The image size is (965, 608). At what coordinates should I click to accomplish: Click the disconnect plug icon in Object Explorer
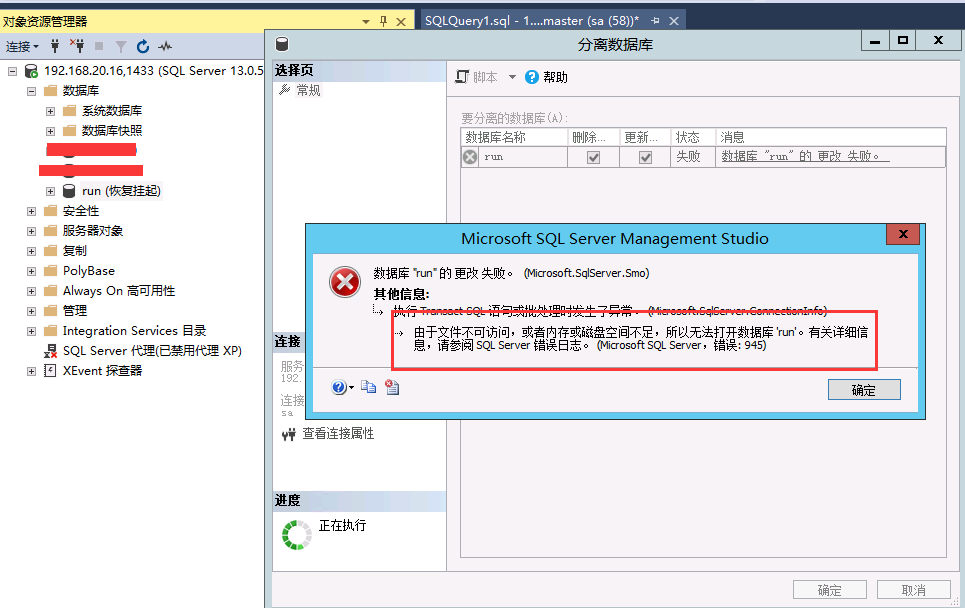click(x=77, y=46)
